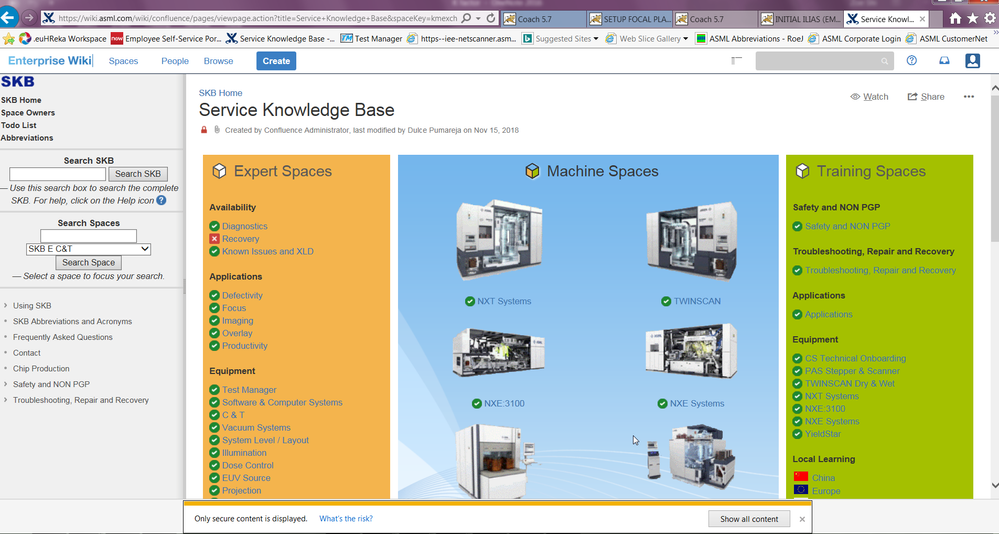Image resolution: width=999 pixels, height=534 pixels.
Task: Click the Machine Spaces cube icon
Action: tap(532, 171)
